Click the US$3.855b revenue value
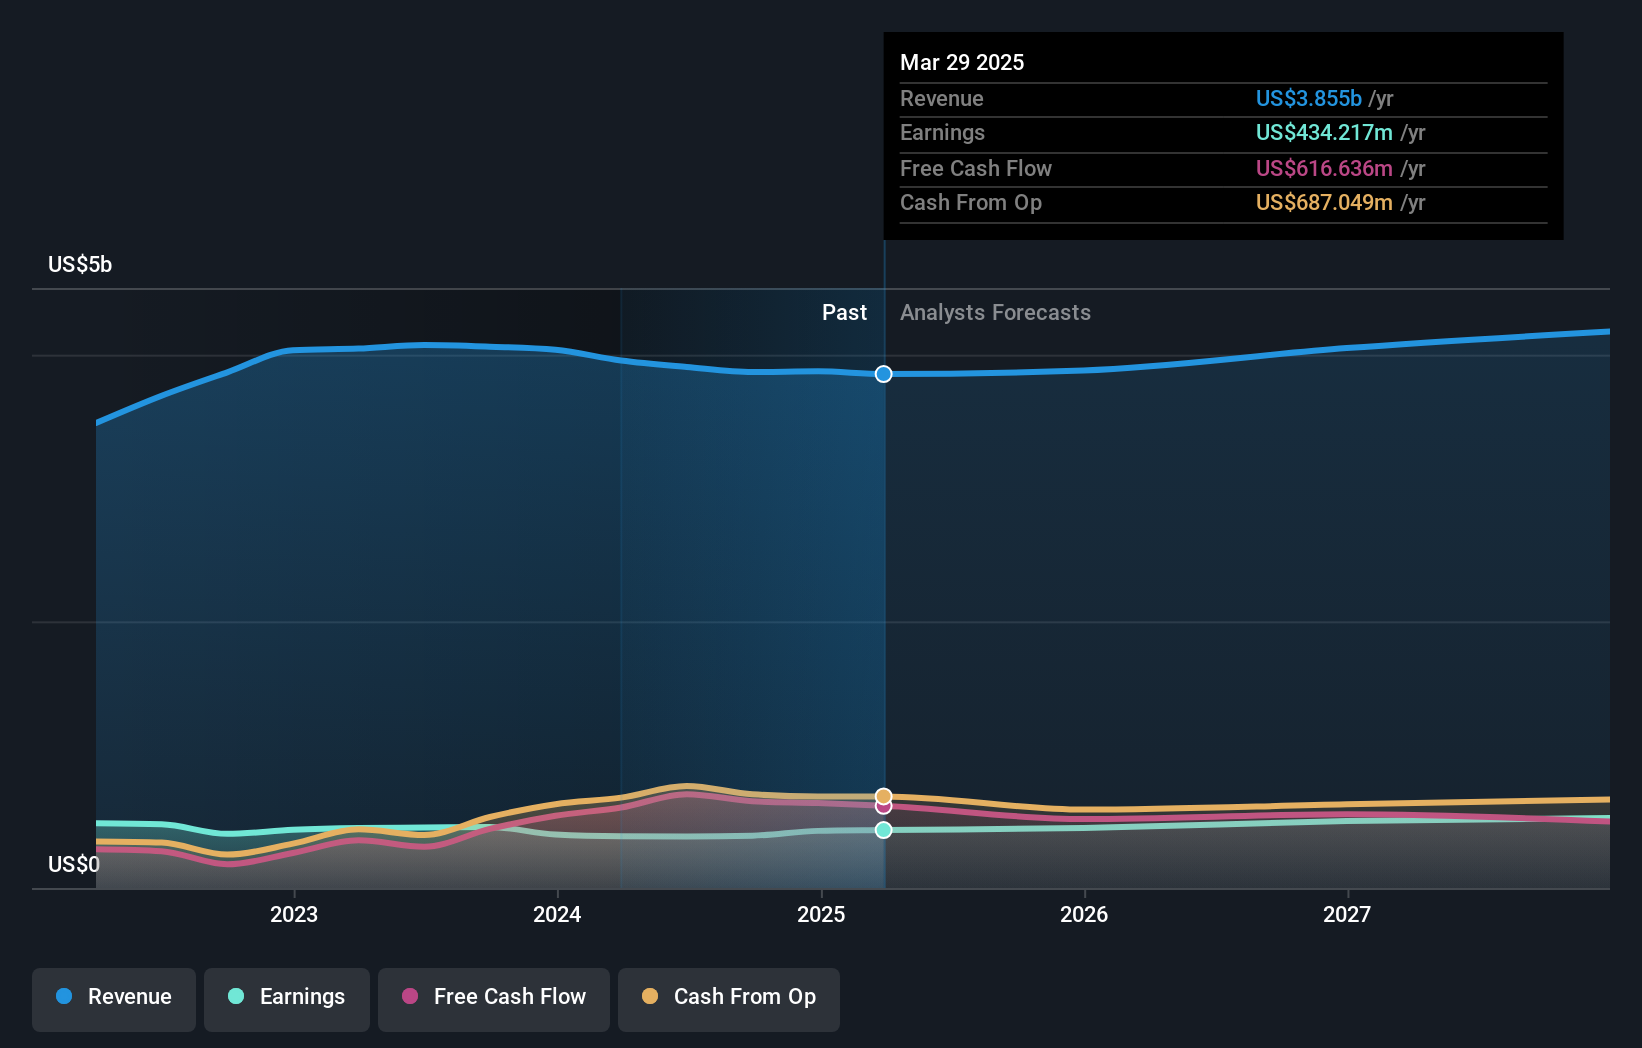Viewport: 1642px width, 1048px height. point(1309,98)
